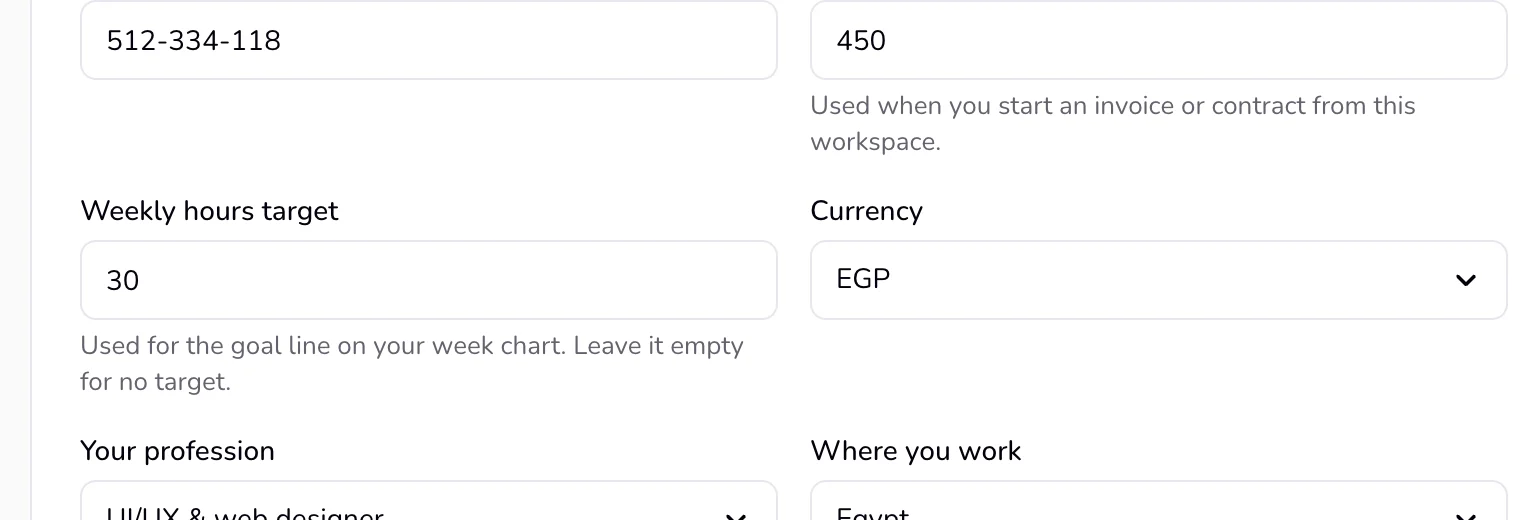Click the field with value 450

click(x=1158, y=40)
